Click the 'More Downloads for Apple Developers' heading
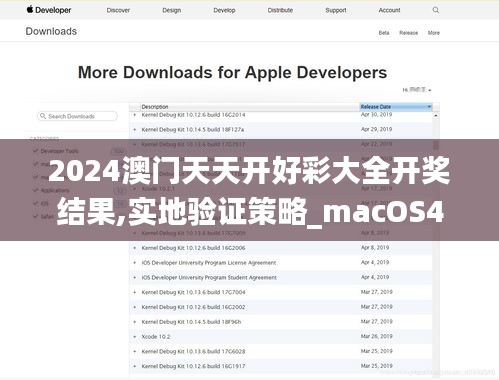Viewport: 499px width, 380px height. [232, 72]
